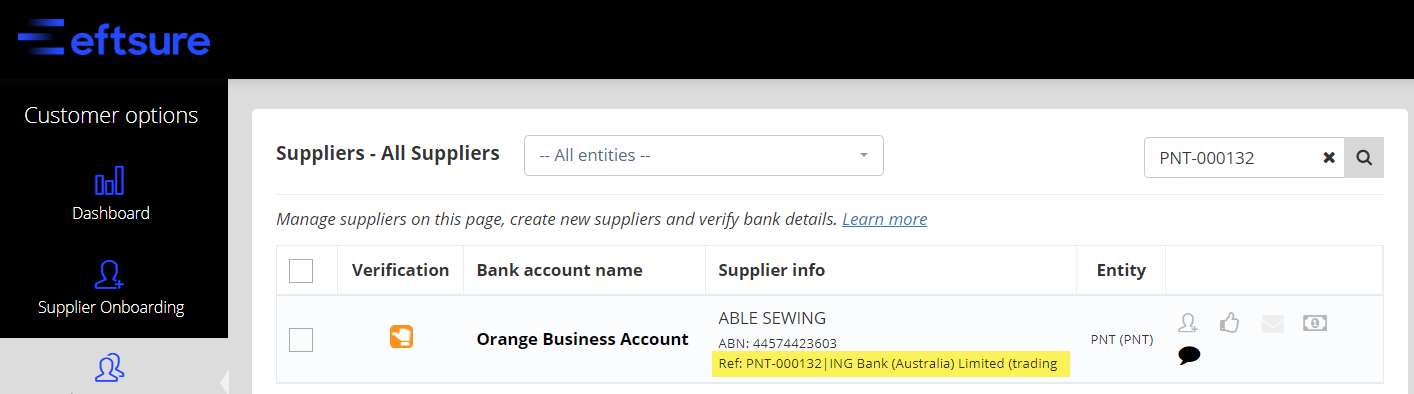Viewport: 1414px width, 394px height.
Task: Open the Dashboard bar chart icon
Action: coord(109,182)
